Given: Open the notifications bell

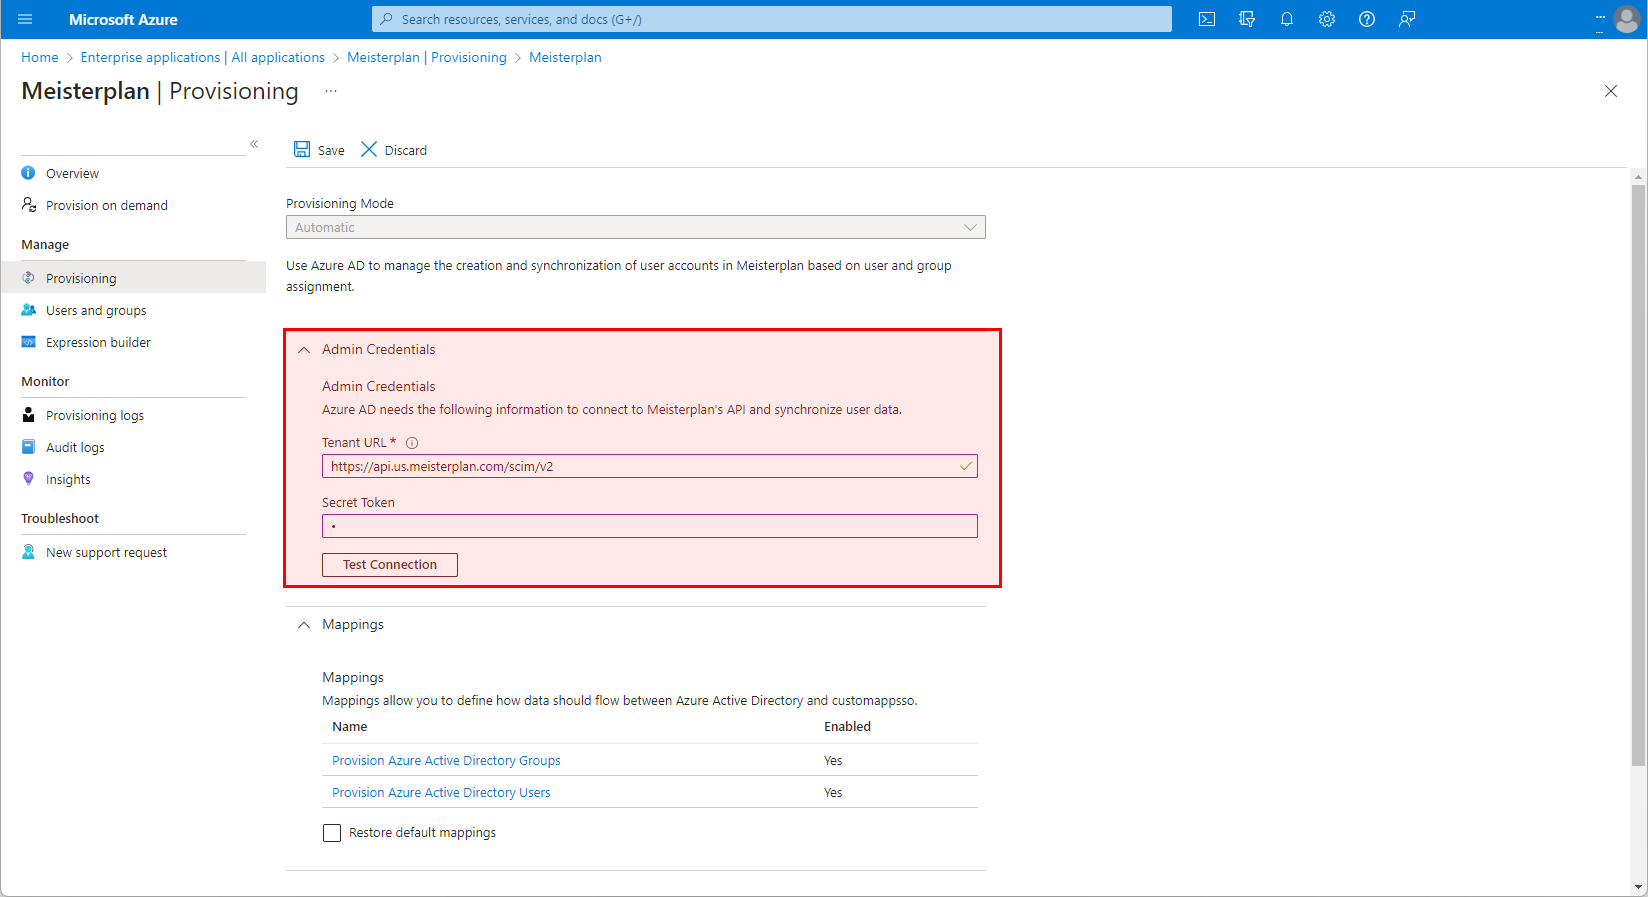Looking at the screenshot, I should click(1287, 19).
